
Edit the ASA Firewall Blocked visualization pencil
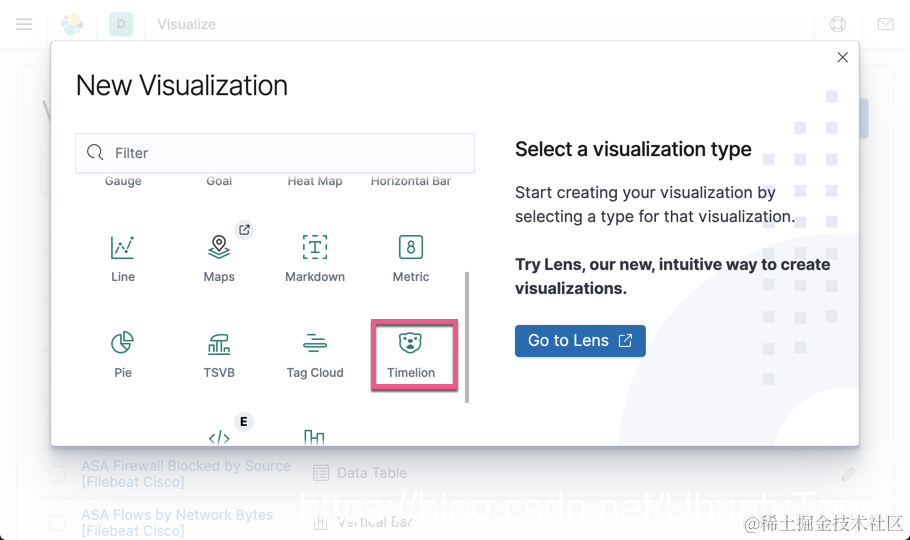point(848,474)
